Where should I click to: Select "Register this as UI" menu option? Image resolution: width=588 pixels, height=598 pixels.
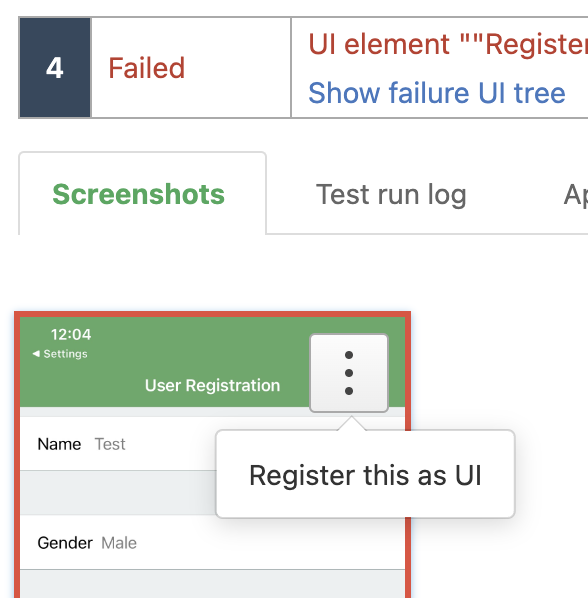[365, 475]
